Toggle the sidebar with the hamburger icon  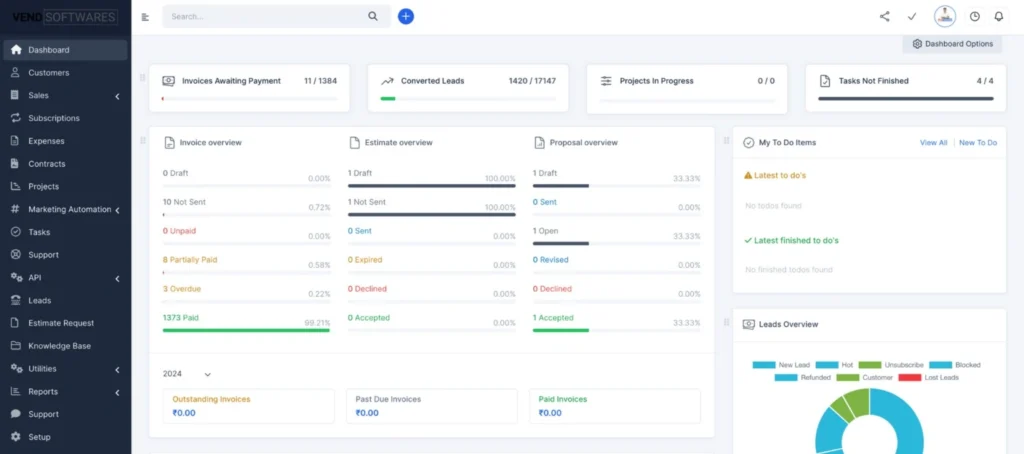(146, 17)
